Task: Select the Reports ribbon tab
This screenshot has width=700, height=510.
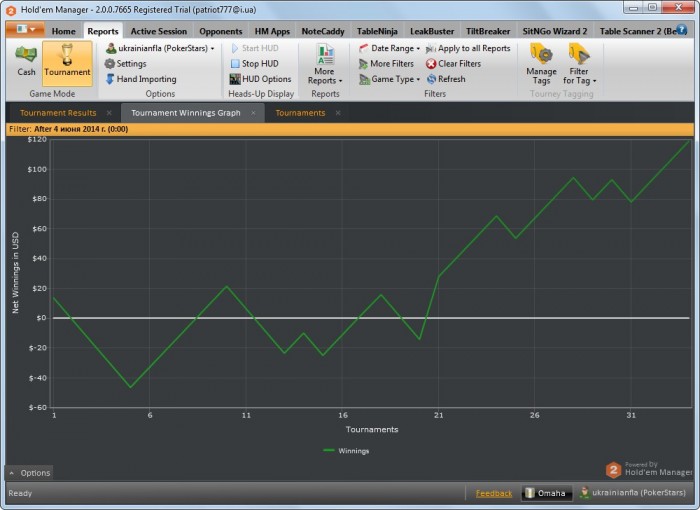Action: (103, 31)
